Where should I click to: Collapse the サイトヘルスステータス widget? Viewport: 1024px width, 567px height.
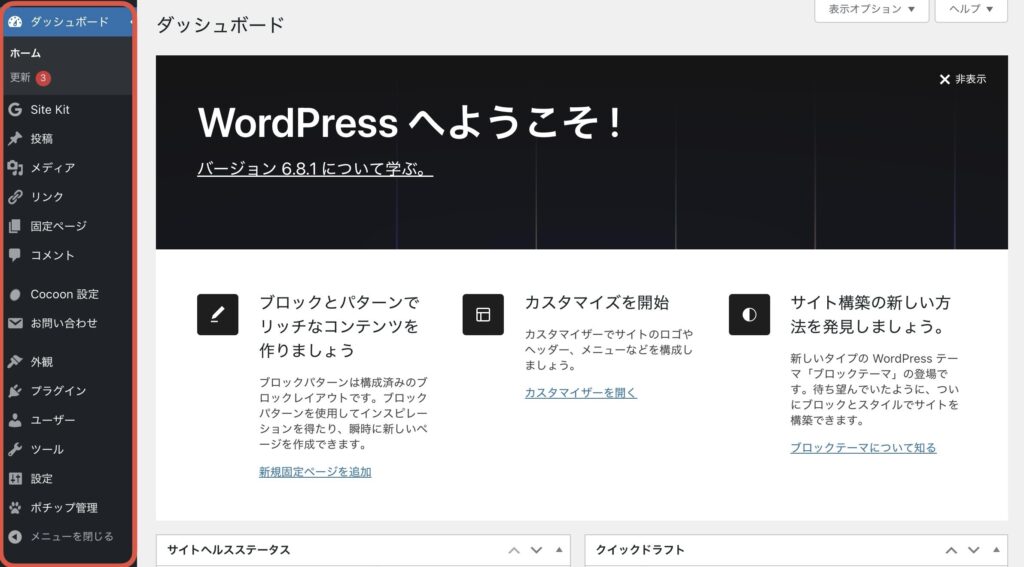(x=559, y=550)
